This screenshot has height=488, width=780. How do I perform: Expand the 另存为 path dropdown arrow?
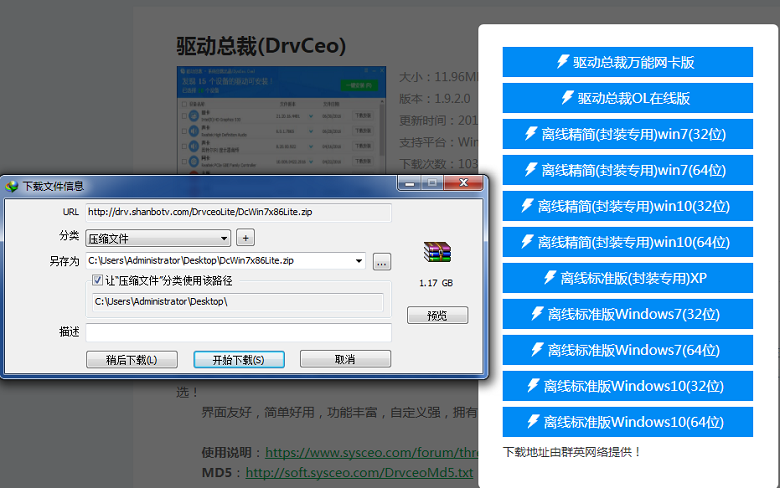tap(359, 261)
